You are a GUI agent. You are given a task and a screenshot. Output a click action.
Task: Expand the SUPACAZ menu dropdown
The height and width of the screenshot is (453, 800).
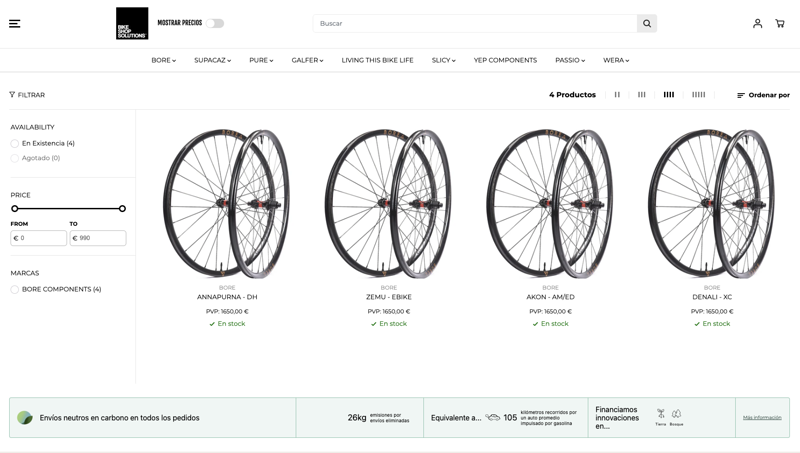point(212,60)
